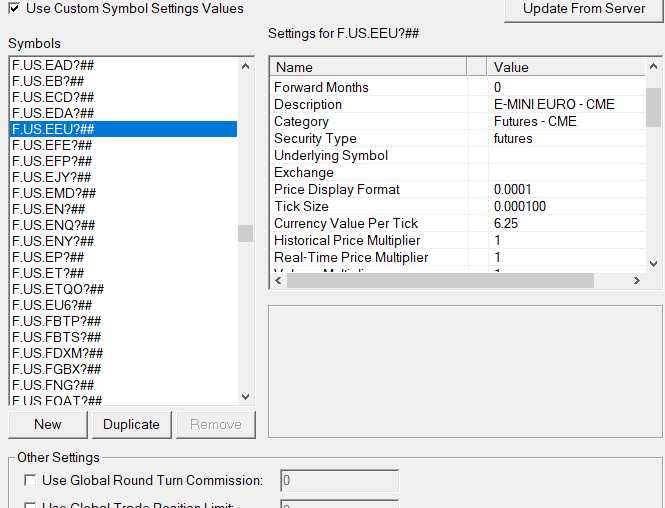Click Update From Server button
Image resolution: width=665 pixels, height=508 pixels.
pos(584,9)
